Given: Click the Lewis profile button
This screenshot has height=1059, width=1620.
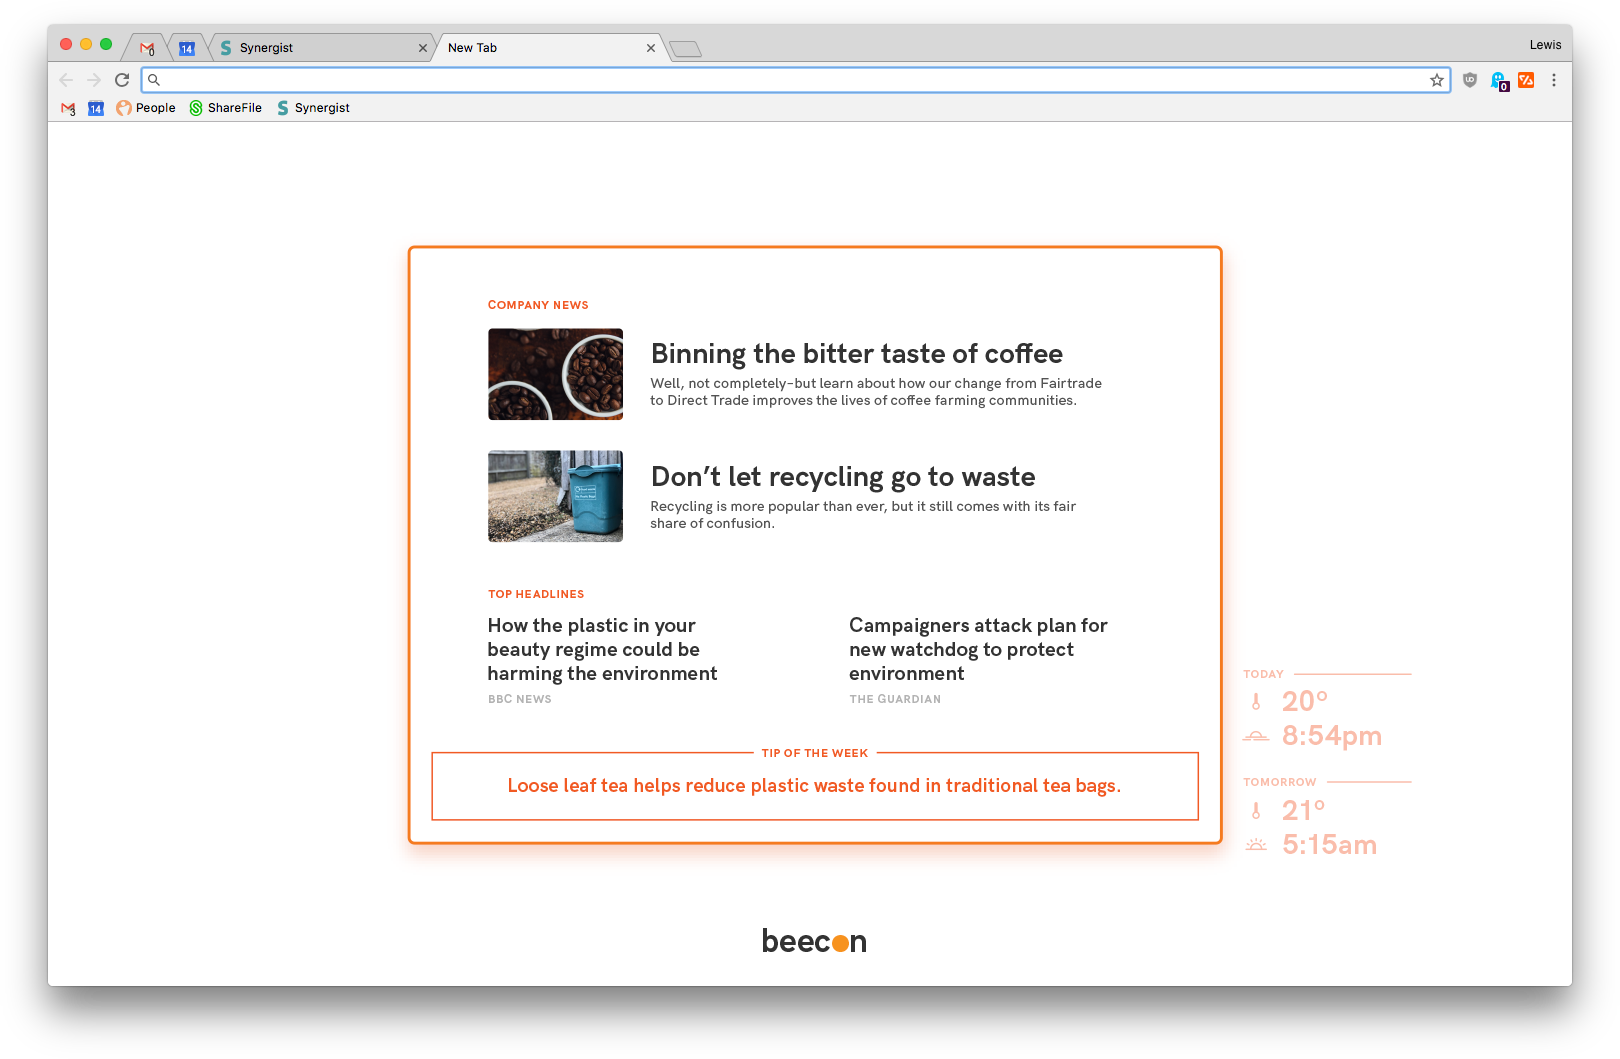Looking at the screenshot, I should click(x=1544, y=45).
